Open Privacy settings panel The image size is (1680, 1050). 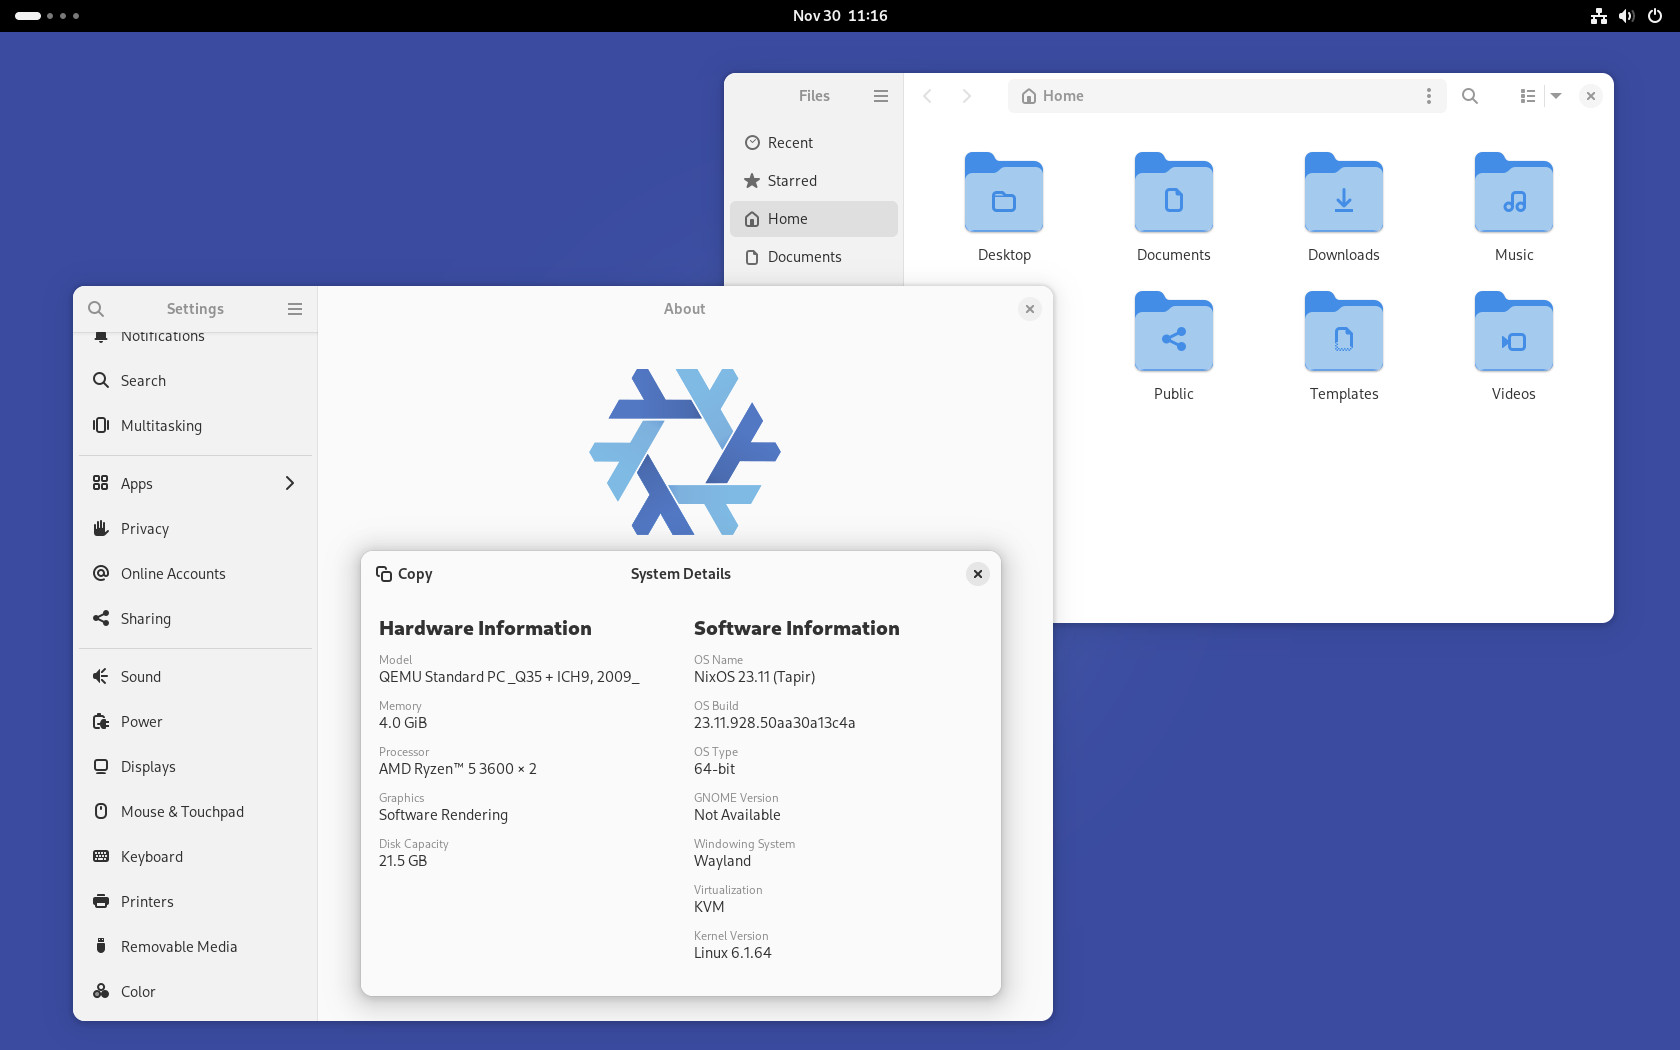[195, 529]
